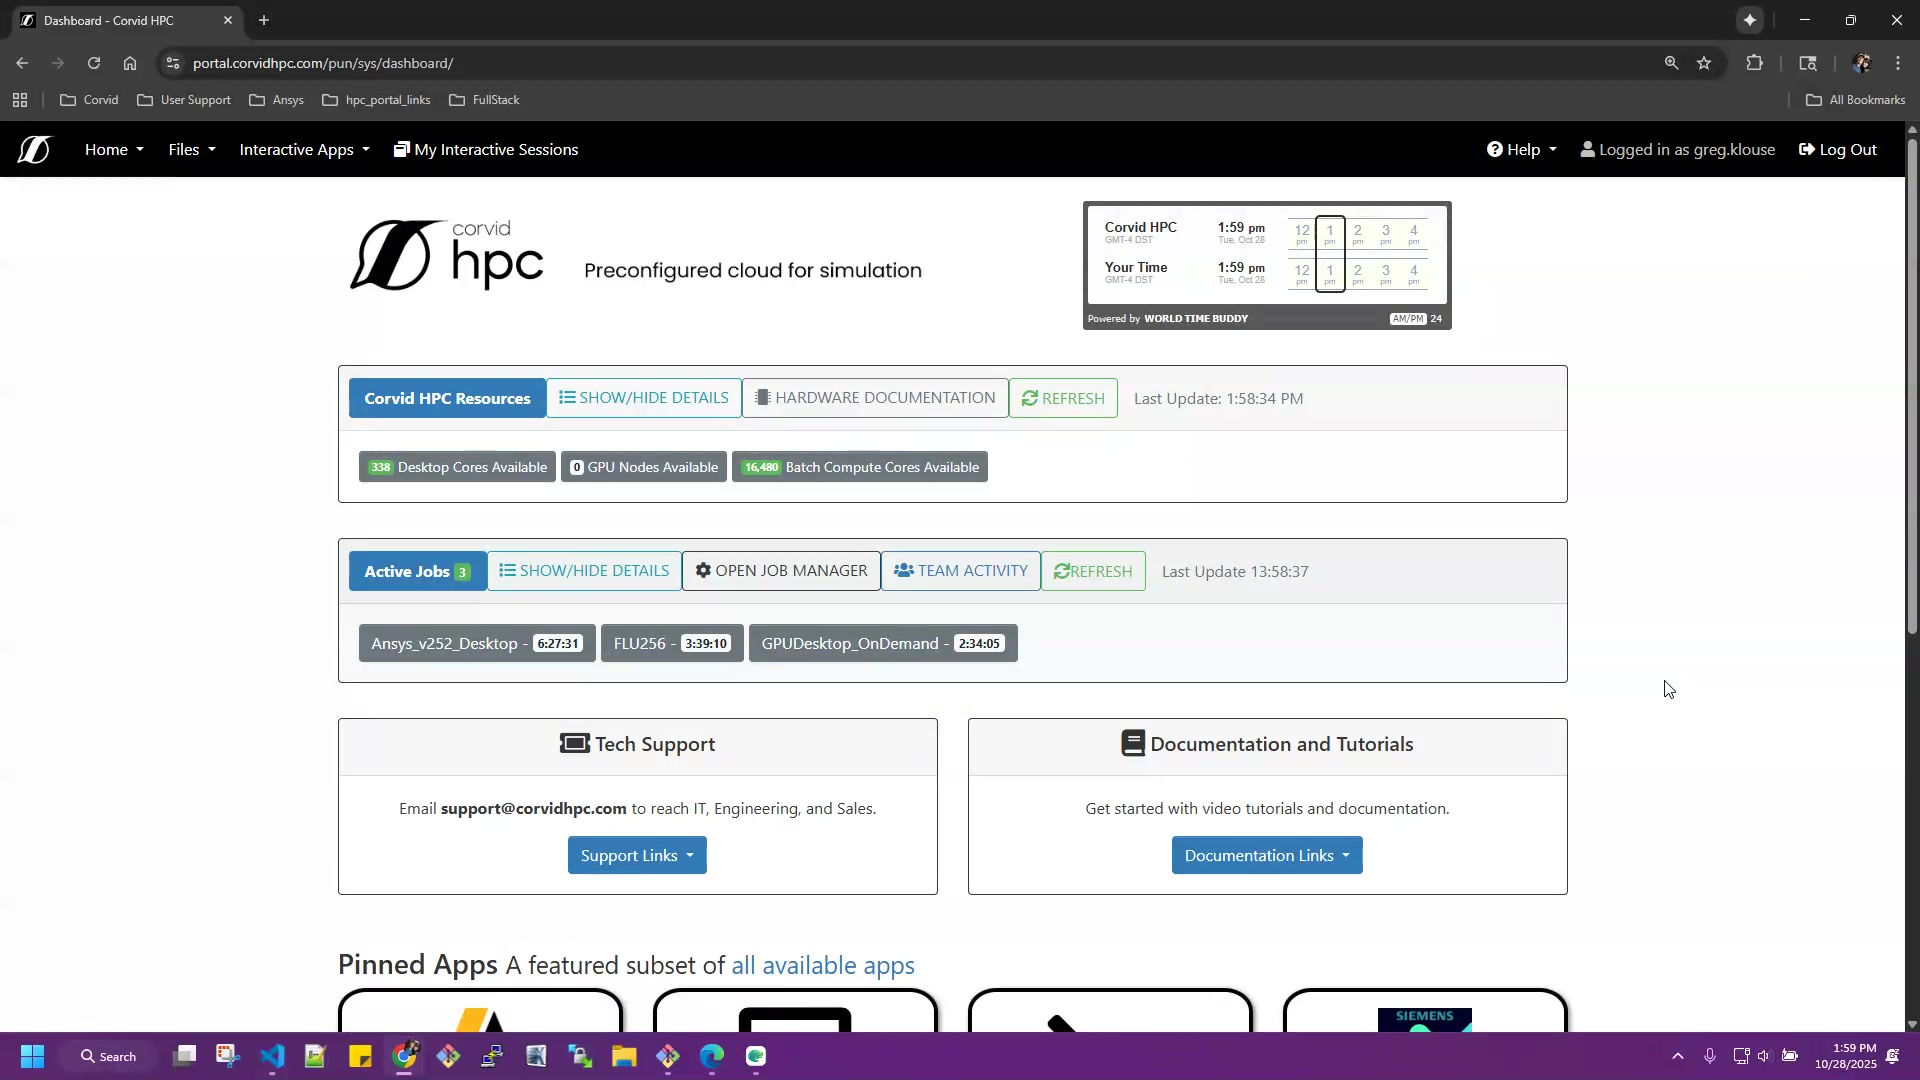This screenshot has width=1920, height=1080.
Task: Open the volume control in system tray
Action: [x=1764, y=1056]
